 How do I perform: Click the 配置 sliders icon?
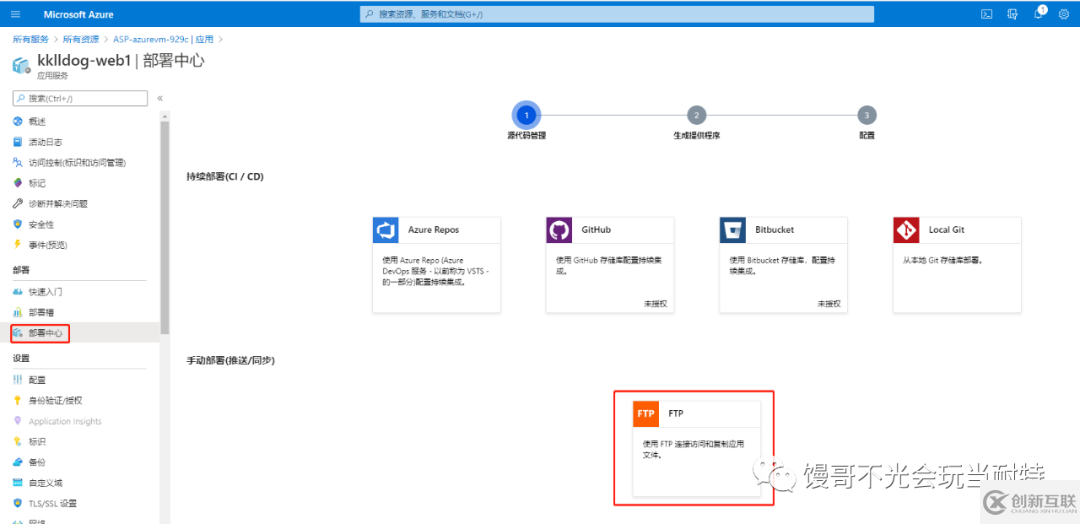pos(18,380)
